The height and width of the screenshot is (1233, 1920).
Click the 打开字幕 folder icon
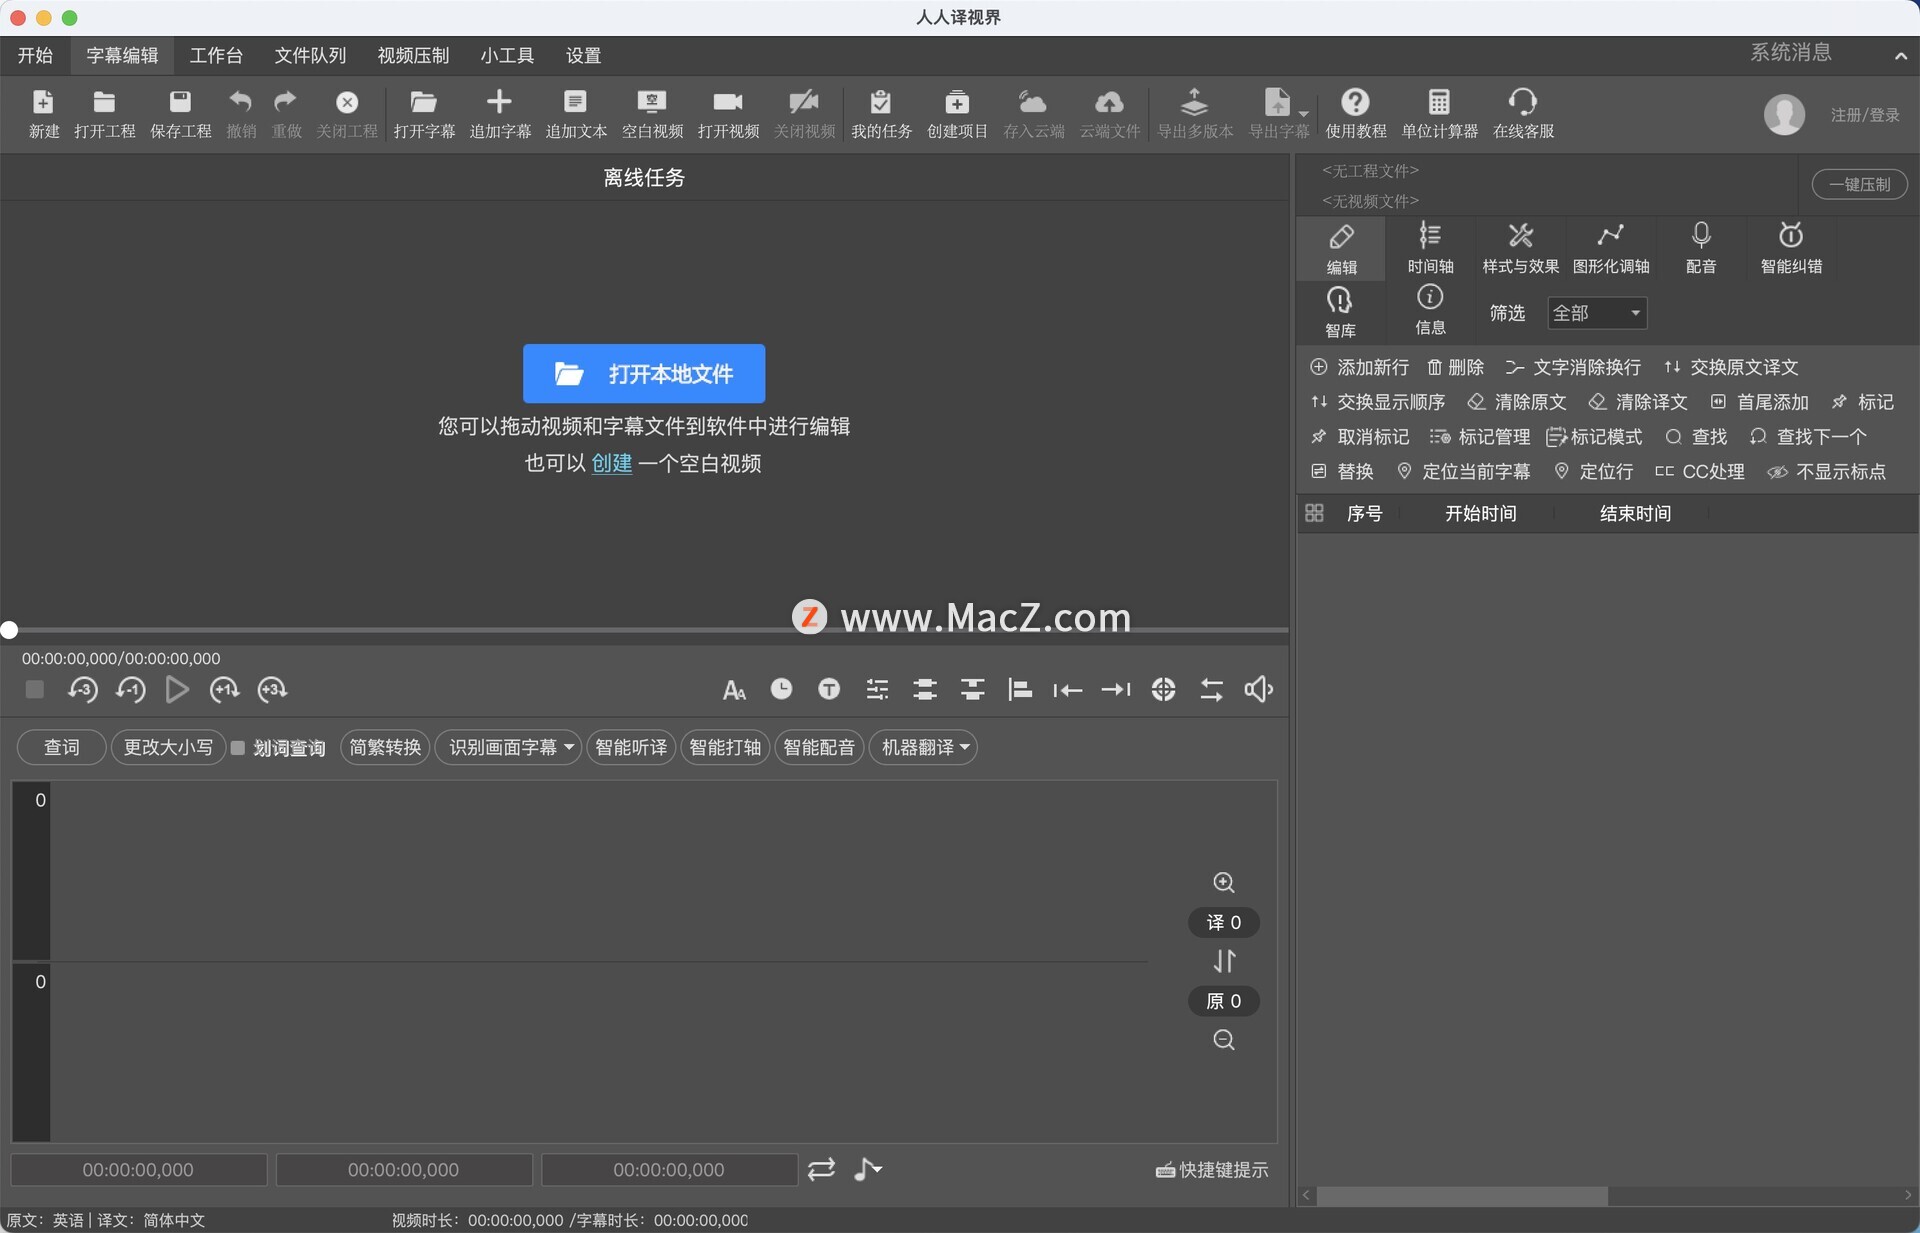coord(424,103)
